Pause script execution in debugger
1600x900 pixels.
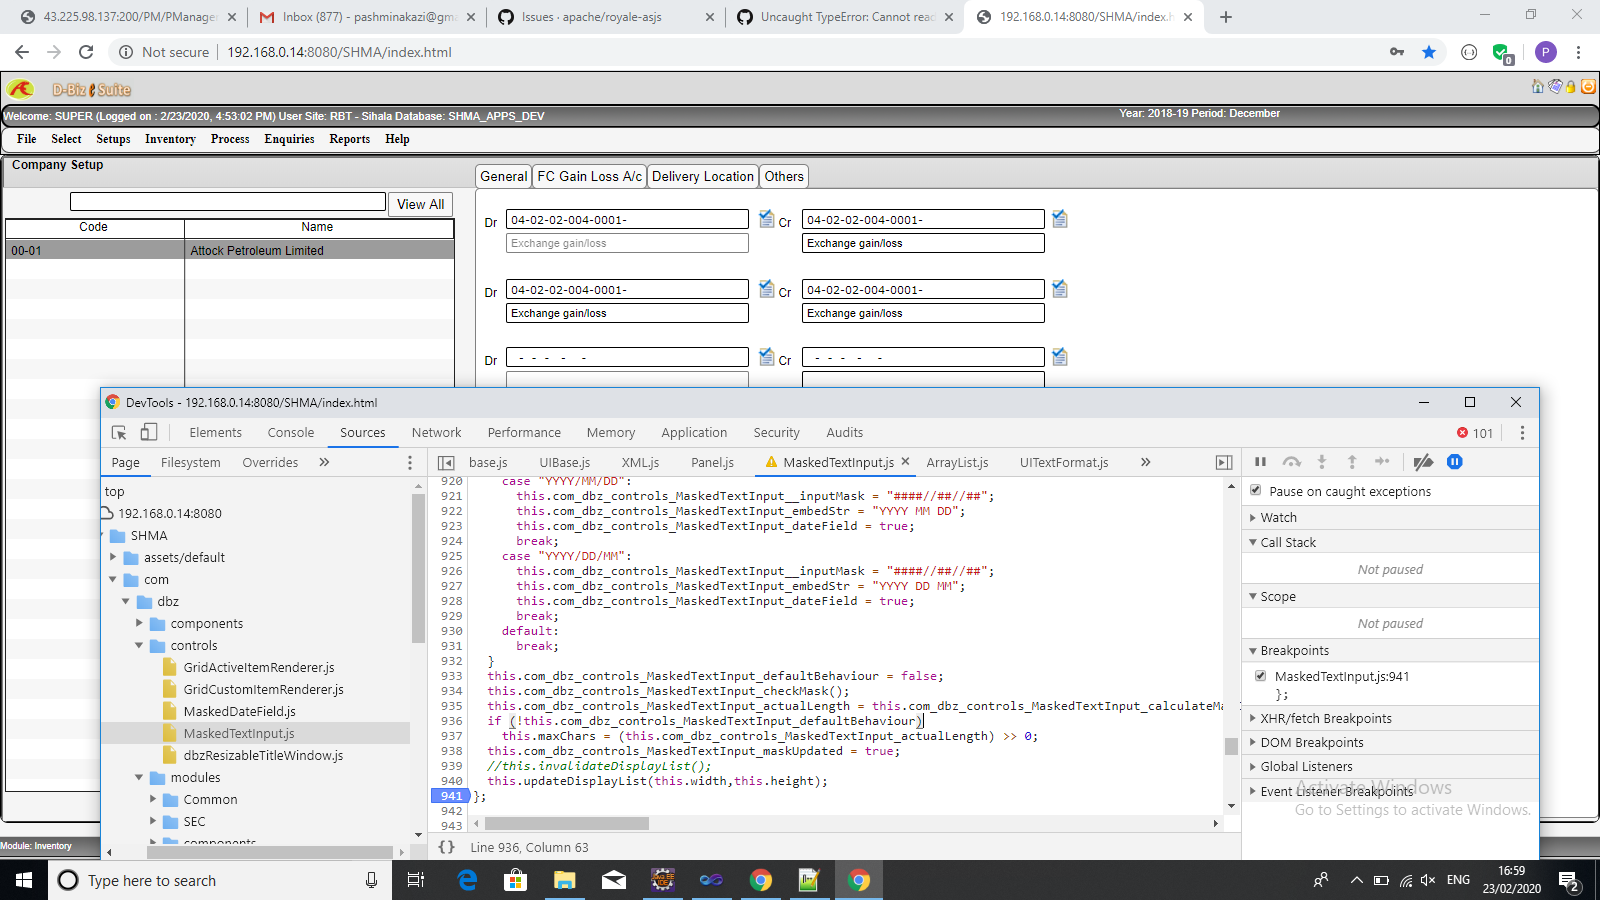point(1260,462)
